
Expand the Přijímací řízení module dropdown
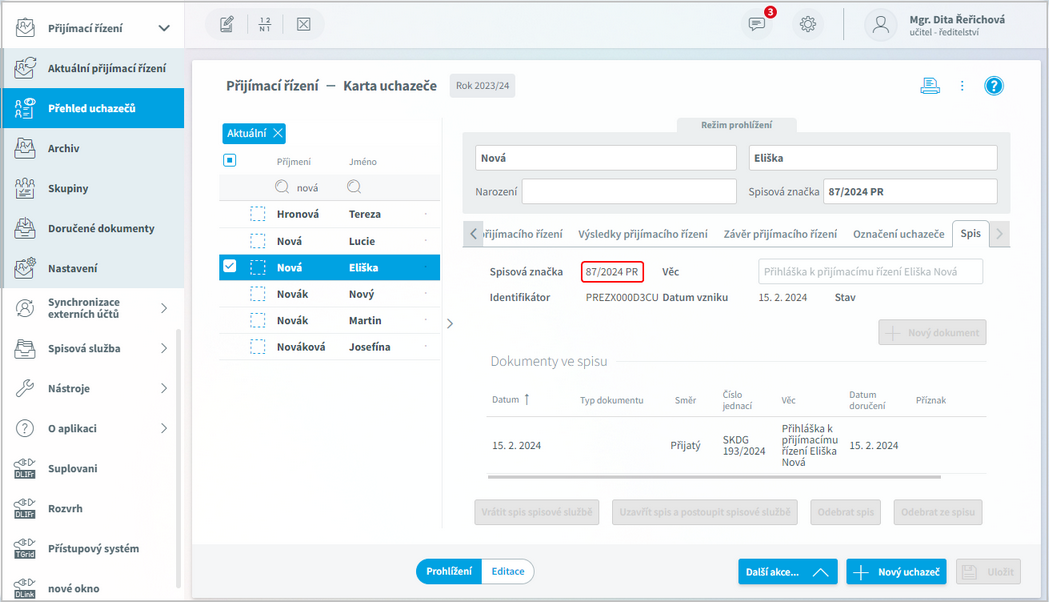164,28
